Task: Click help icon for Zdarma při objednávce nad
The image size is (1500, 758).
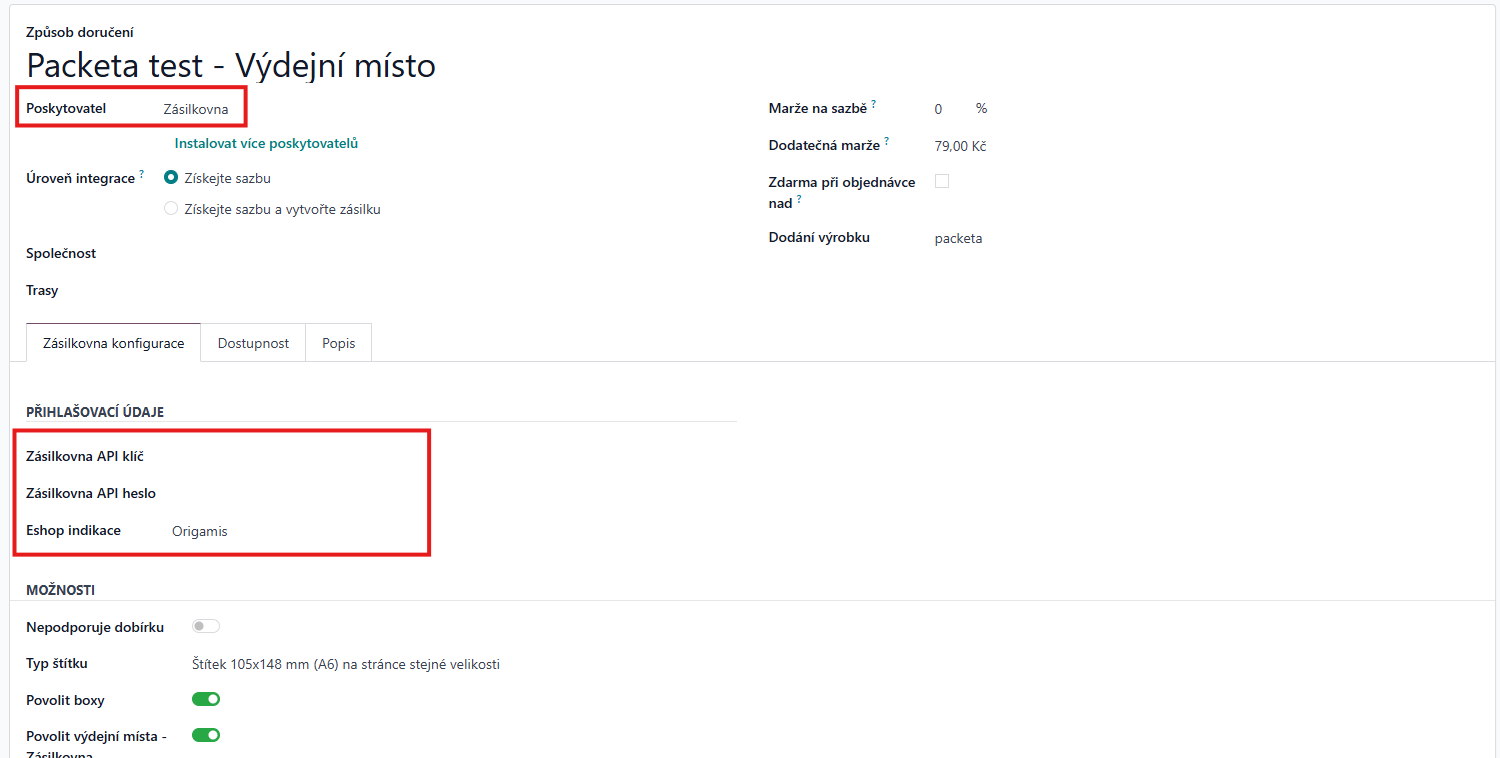Action: 799,200
